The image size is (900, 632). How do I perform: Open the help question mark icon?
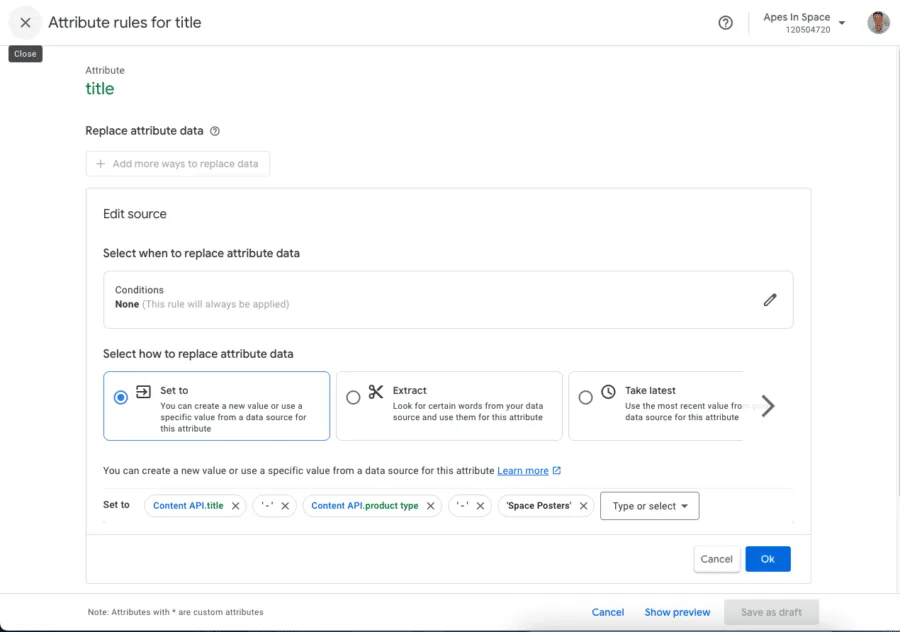tap(726, 23)
